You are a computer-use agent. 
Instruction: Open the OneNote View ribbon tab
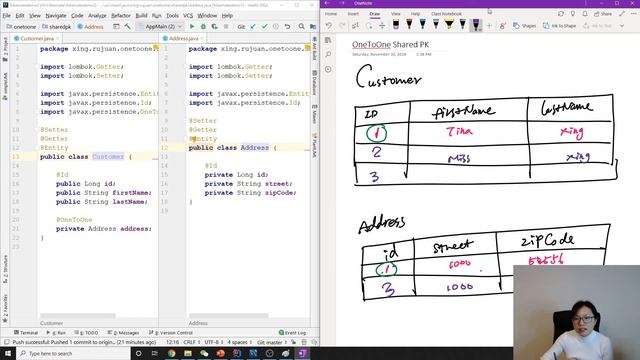tap(396, 14)
